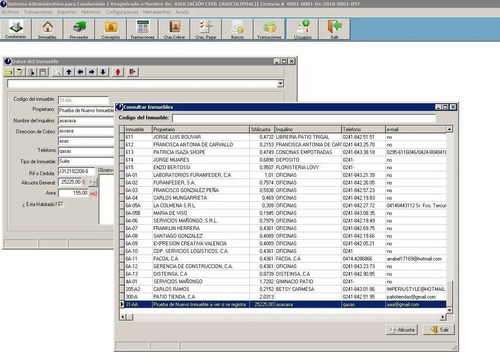
Task: Open the Condominio module from toolbar
Action: point(16,29)
